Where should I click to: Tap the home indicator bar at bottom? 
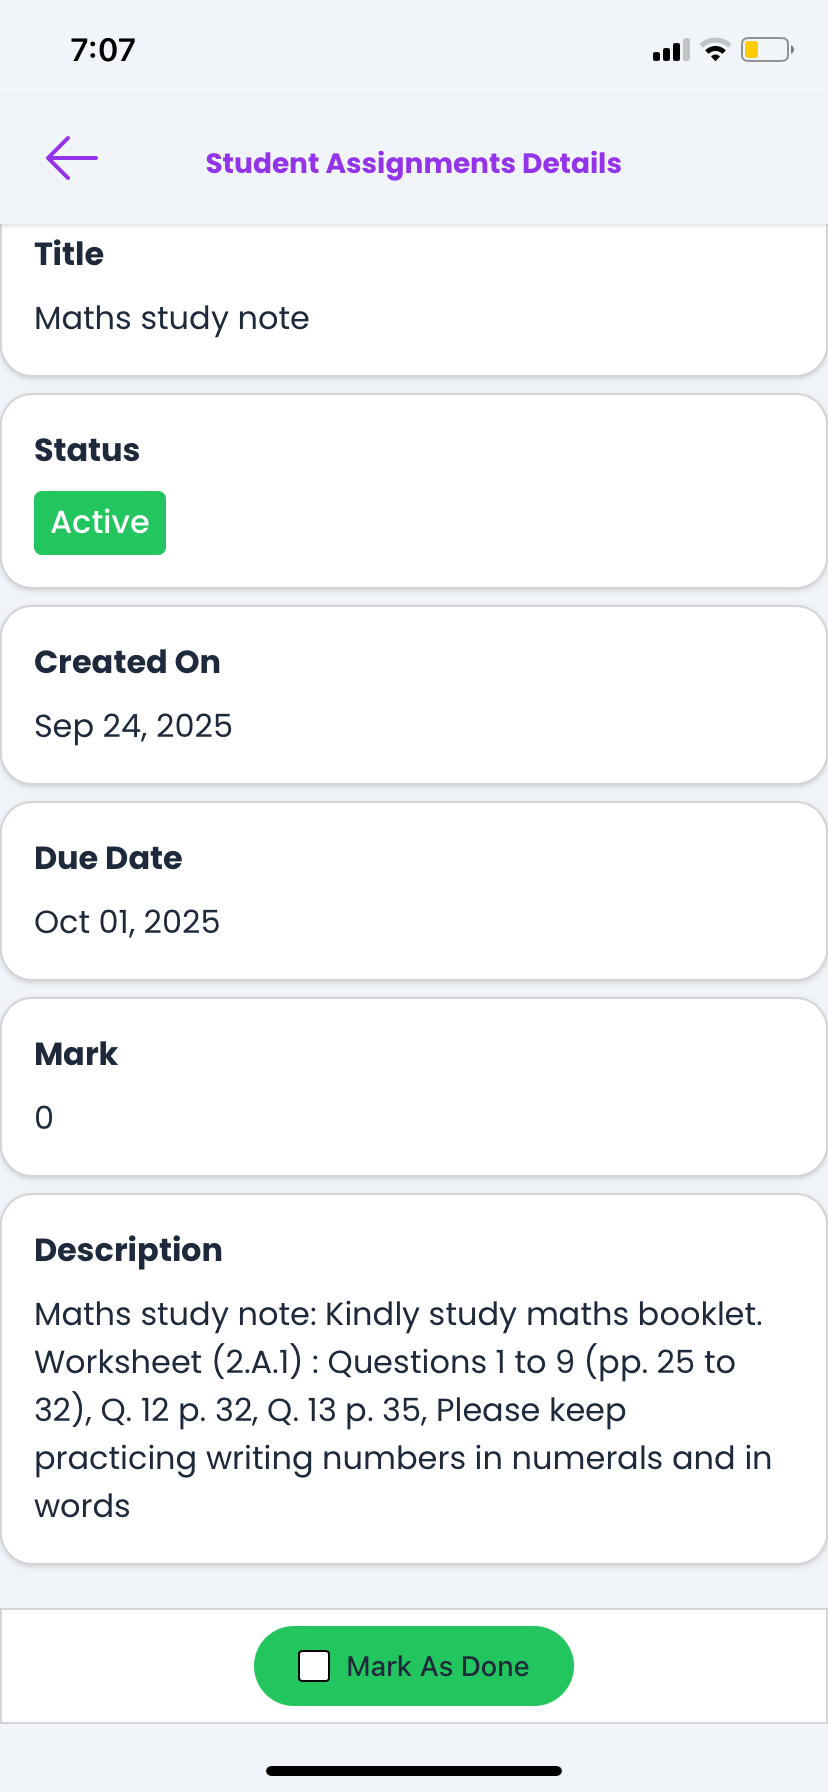coord(414,1771)
